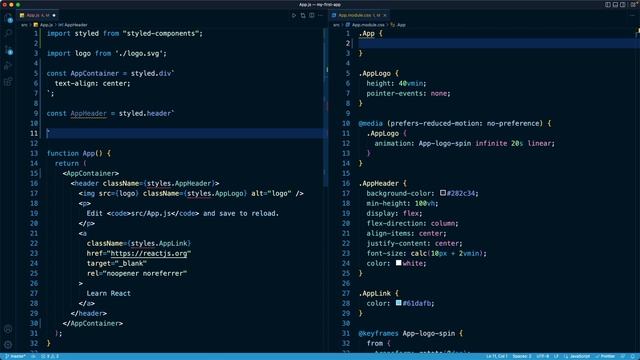Open the Extensions view
640x360 pixels.
[8, 82]
